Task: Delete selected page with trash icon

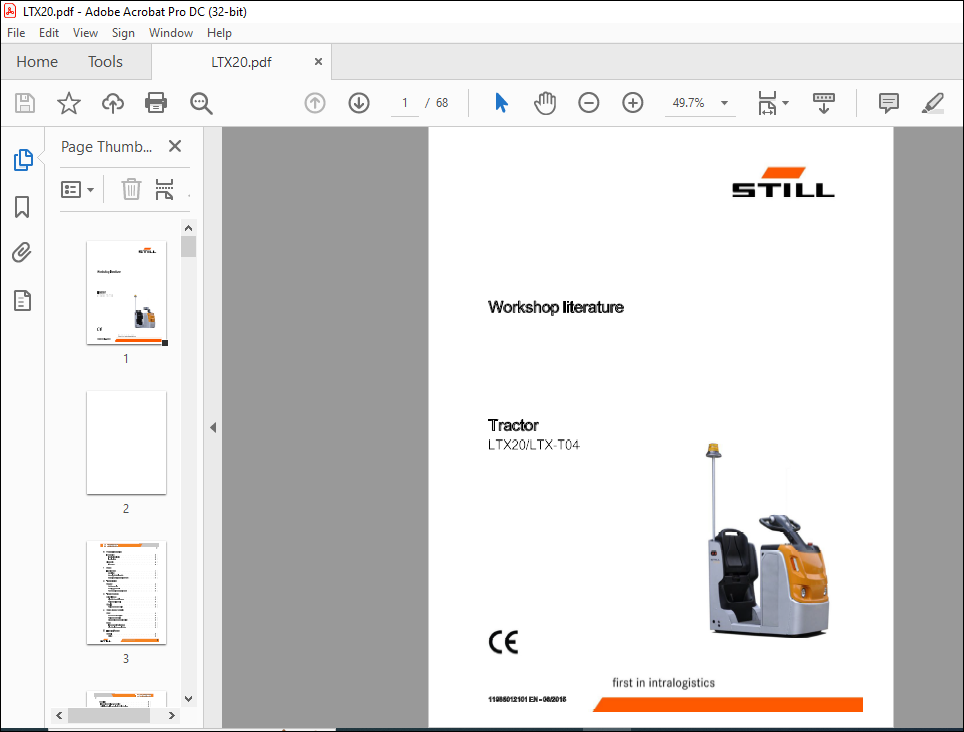Action: [x=131, y=189]
